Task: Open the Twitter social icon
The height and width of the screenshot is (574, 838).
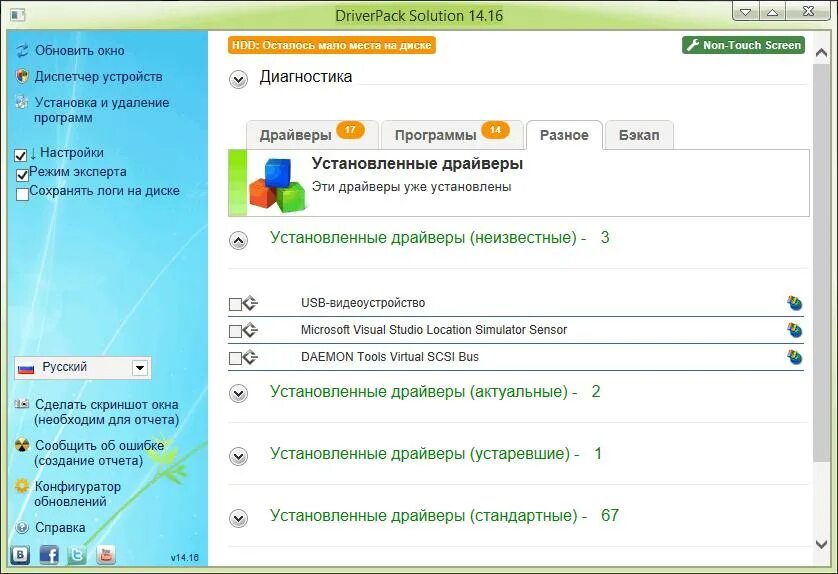Action: (77, 555)
